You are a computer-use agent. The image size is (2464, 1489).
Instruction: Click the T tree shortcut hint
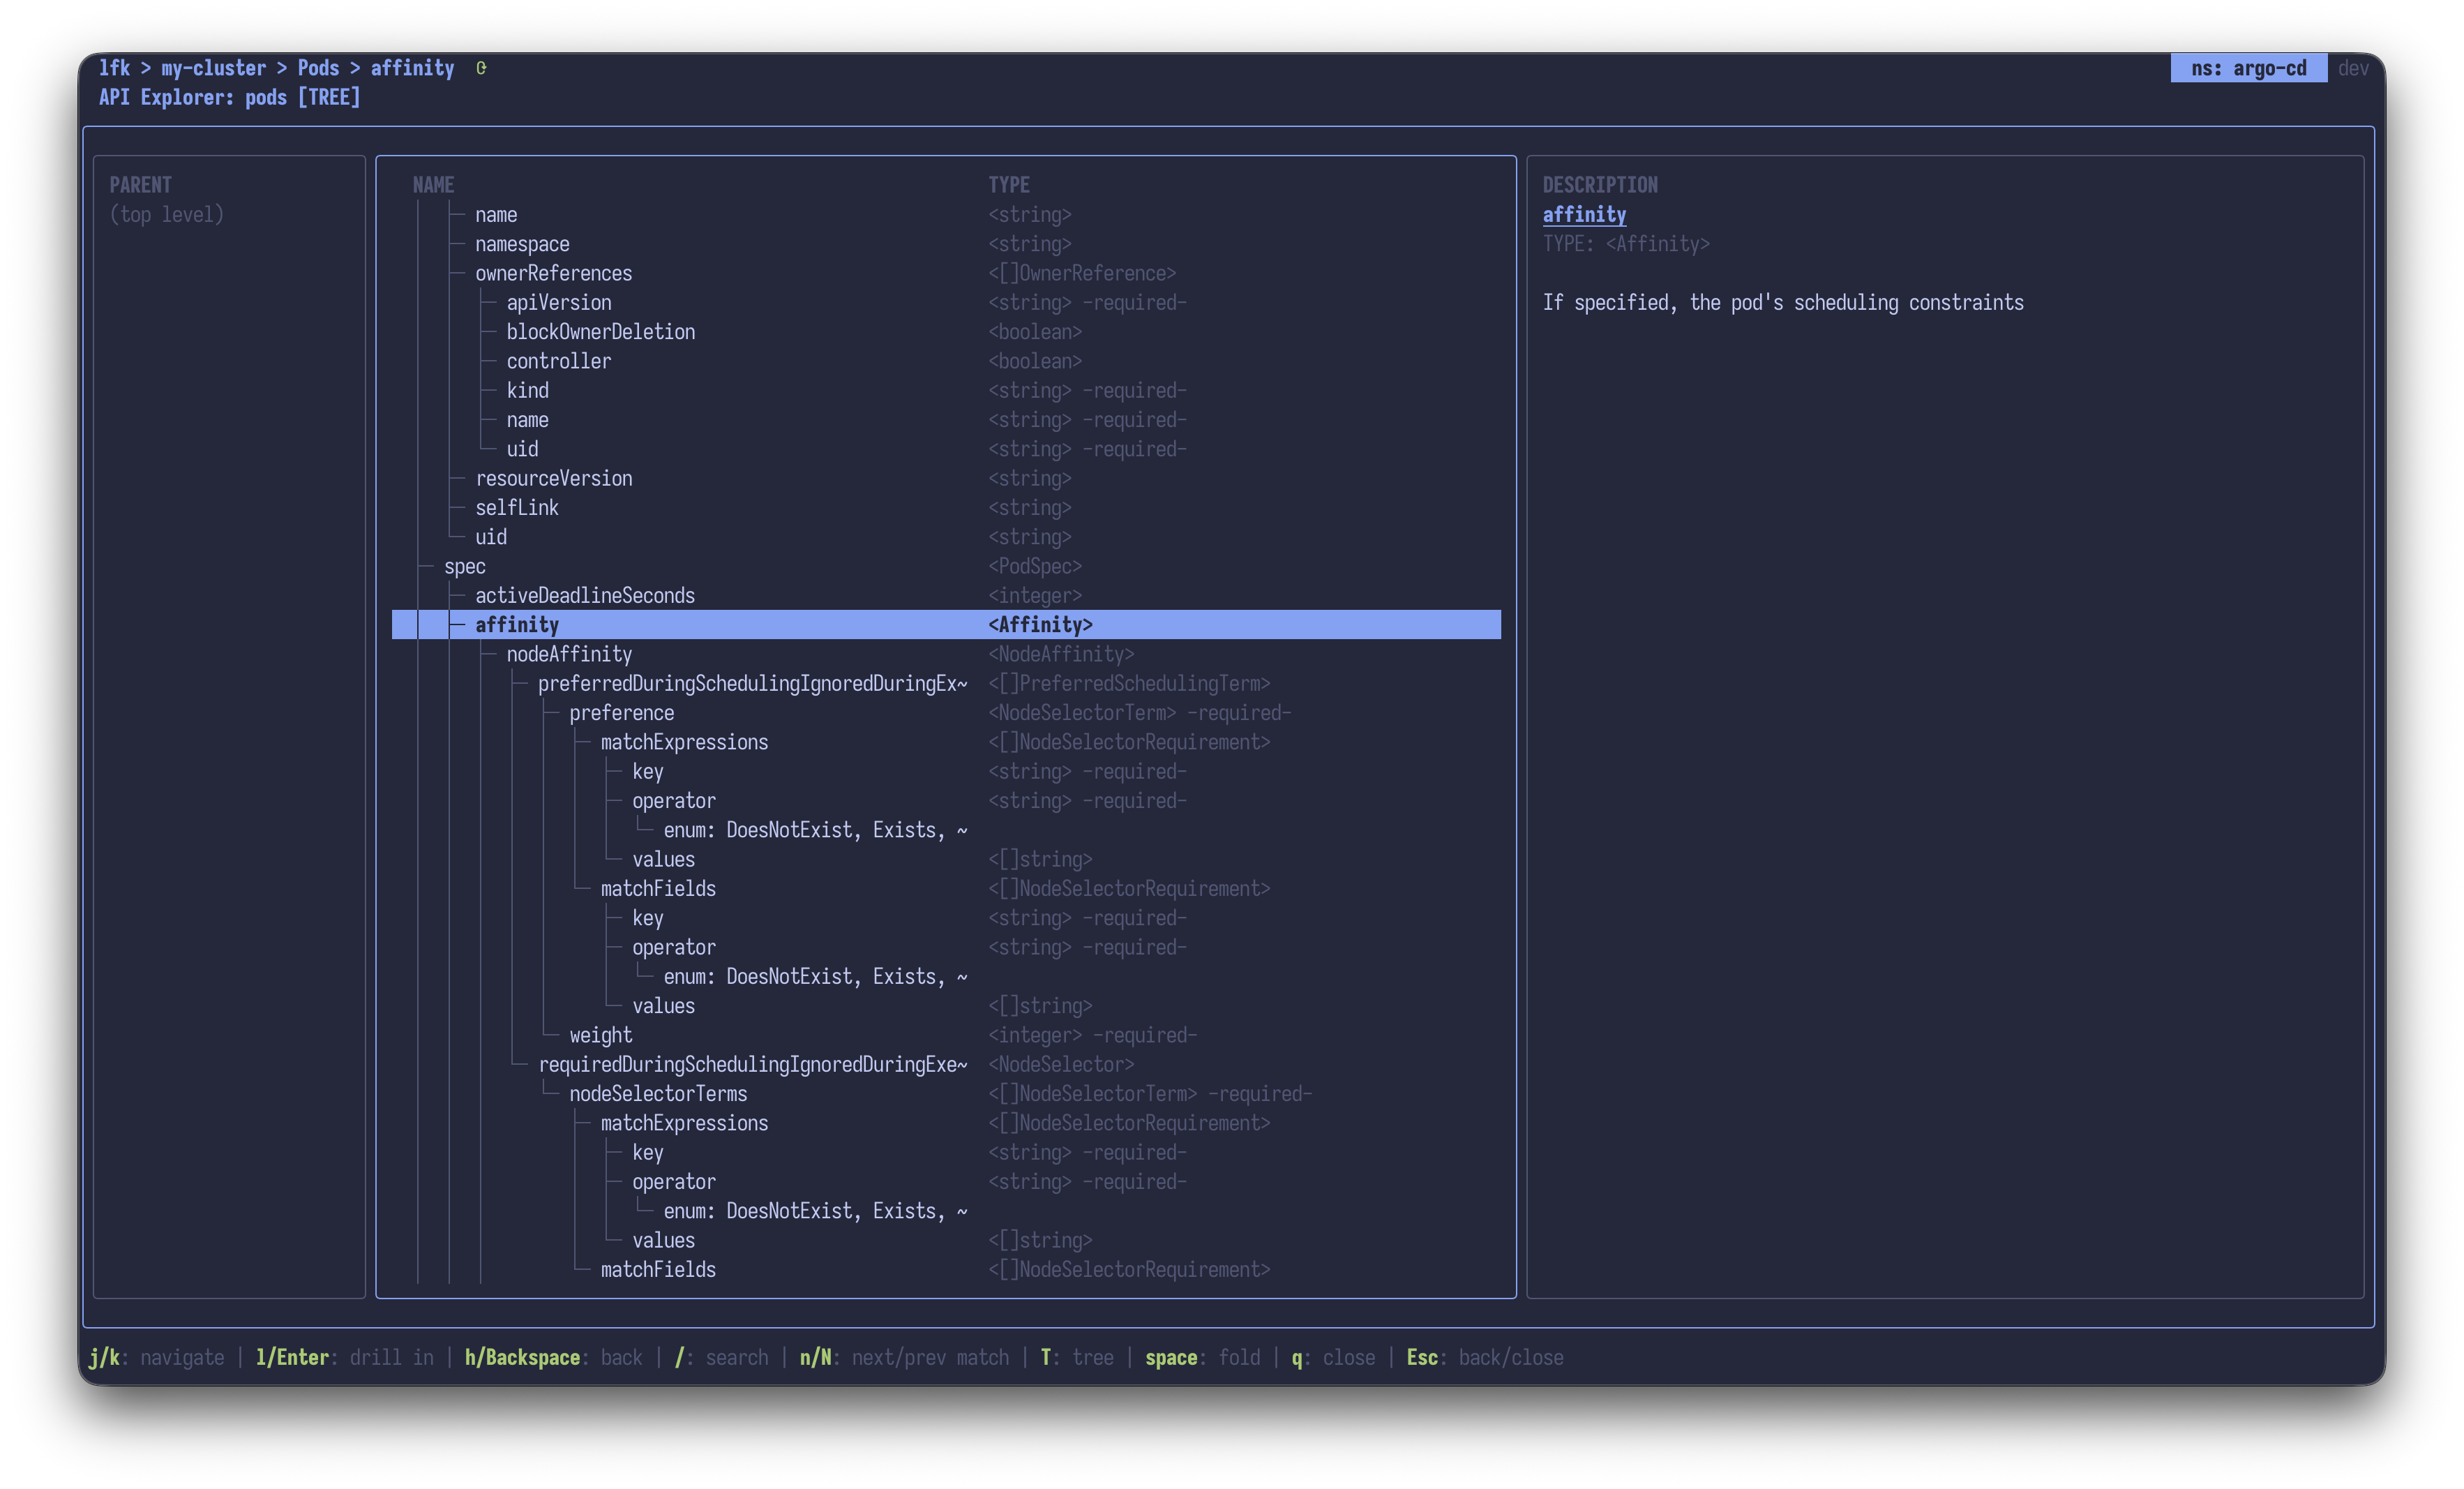(1077, 1357)
